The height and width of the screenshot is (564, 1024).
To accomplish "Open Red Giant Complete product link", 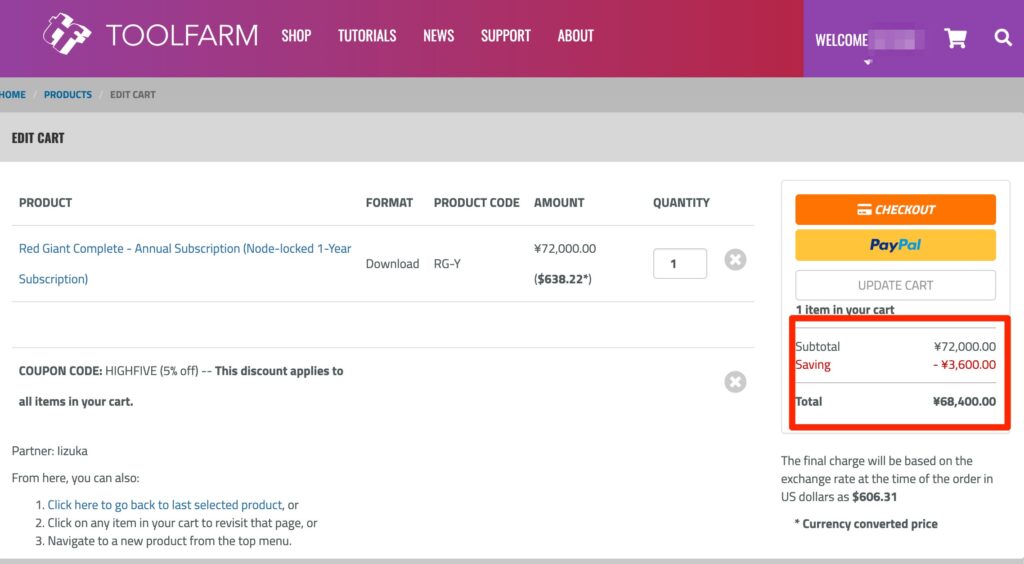I will coord(185,264).
